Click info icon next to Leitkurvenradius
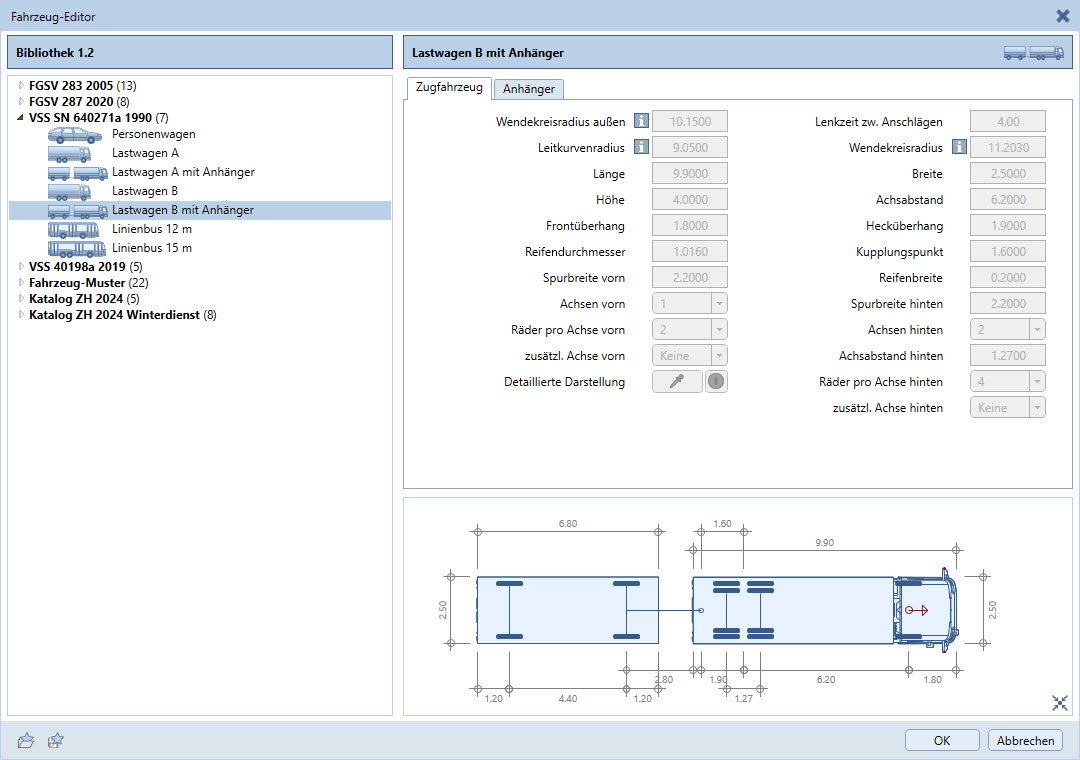The height and width of the screenshot is (760, 1080). click(642, 148)
